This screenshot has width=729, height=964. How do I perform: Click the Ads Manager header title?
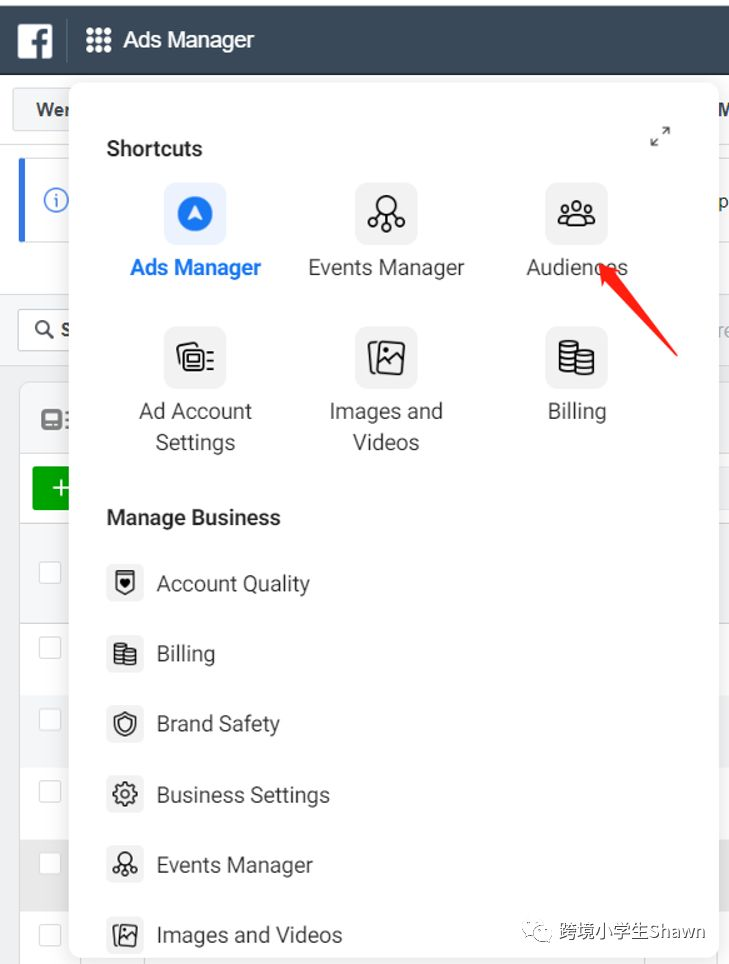click(188, 40)
